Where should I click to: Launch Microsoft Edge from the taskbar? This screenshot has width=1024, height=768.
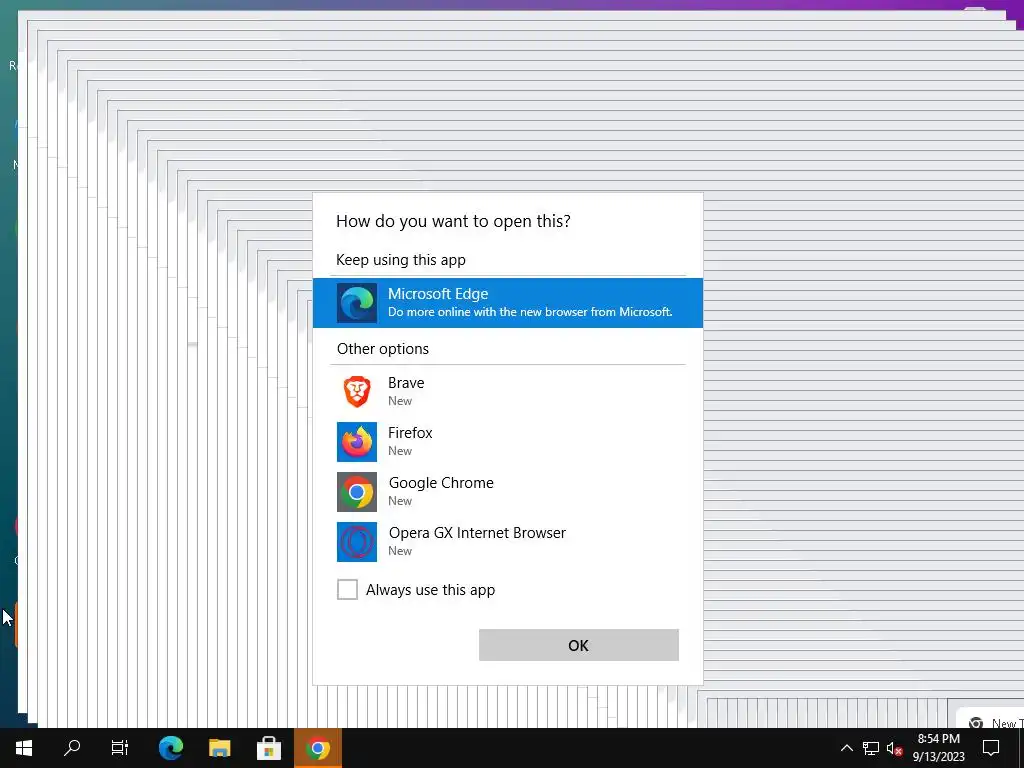171,748
